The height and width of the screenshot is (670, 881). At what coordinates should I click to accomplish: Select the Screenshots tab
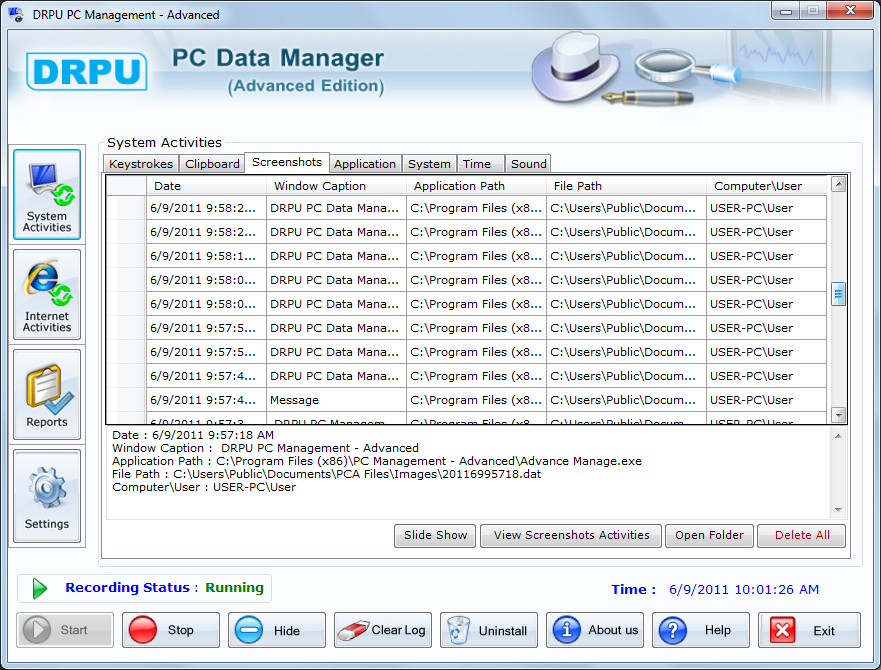point(287,162)
